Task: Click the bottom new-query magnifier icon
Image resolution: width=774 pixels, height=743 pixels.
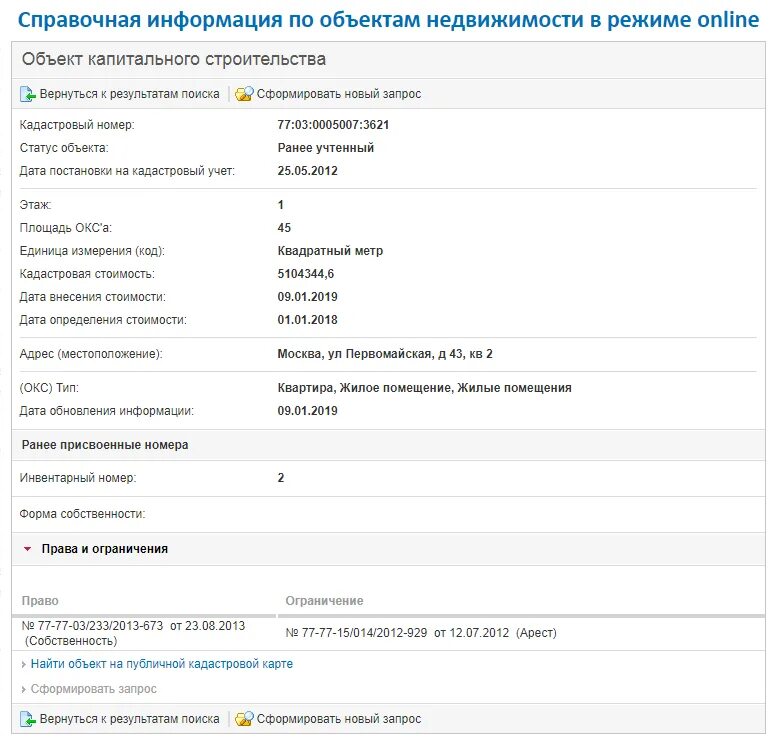Action: point(244,719)
